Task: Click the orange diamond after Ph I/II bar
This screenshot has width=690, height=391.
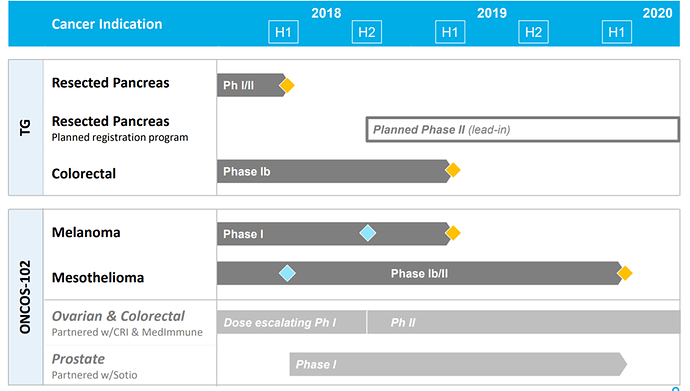Action: (x=287, y=85)
